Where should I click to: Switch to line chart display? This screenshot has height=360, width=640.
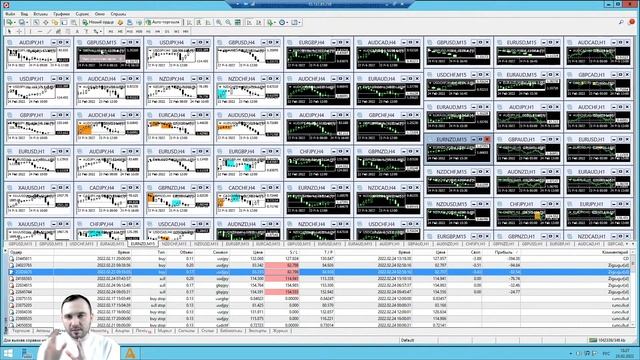pos(208,22)
